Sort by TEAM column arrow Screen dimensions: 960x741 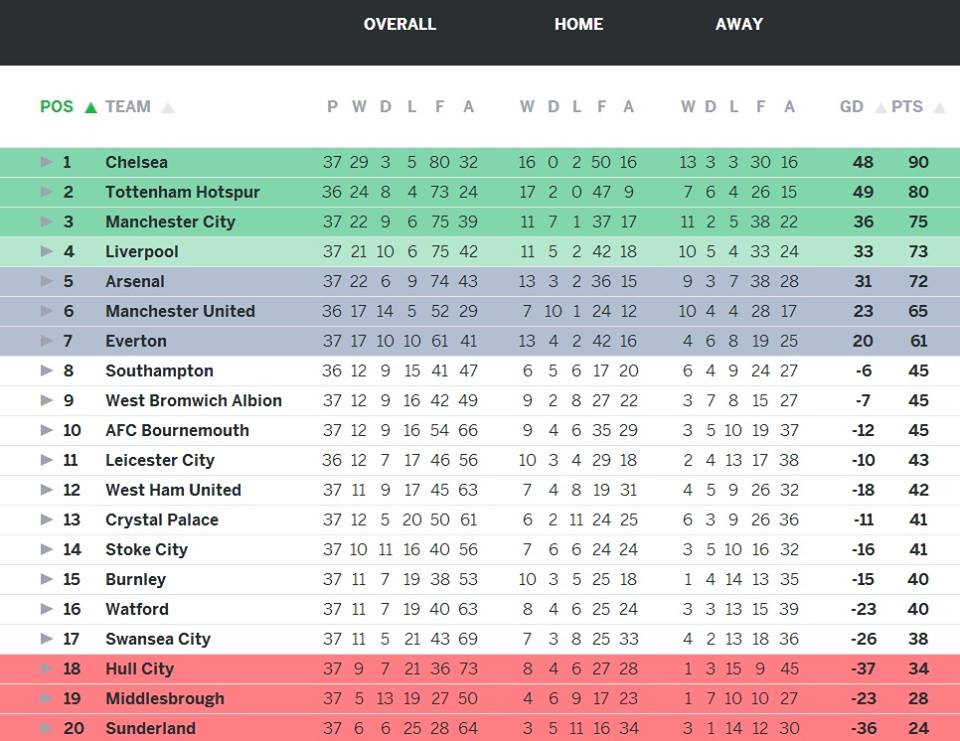168,108
